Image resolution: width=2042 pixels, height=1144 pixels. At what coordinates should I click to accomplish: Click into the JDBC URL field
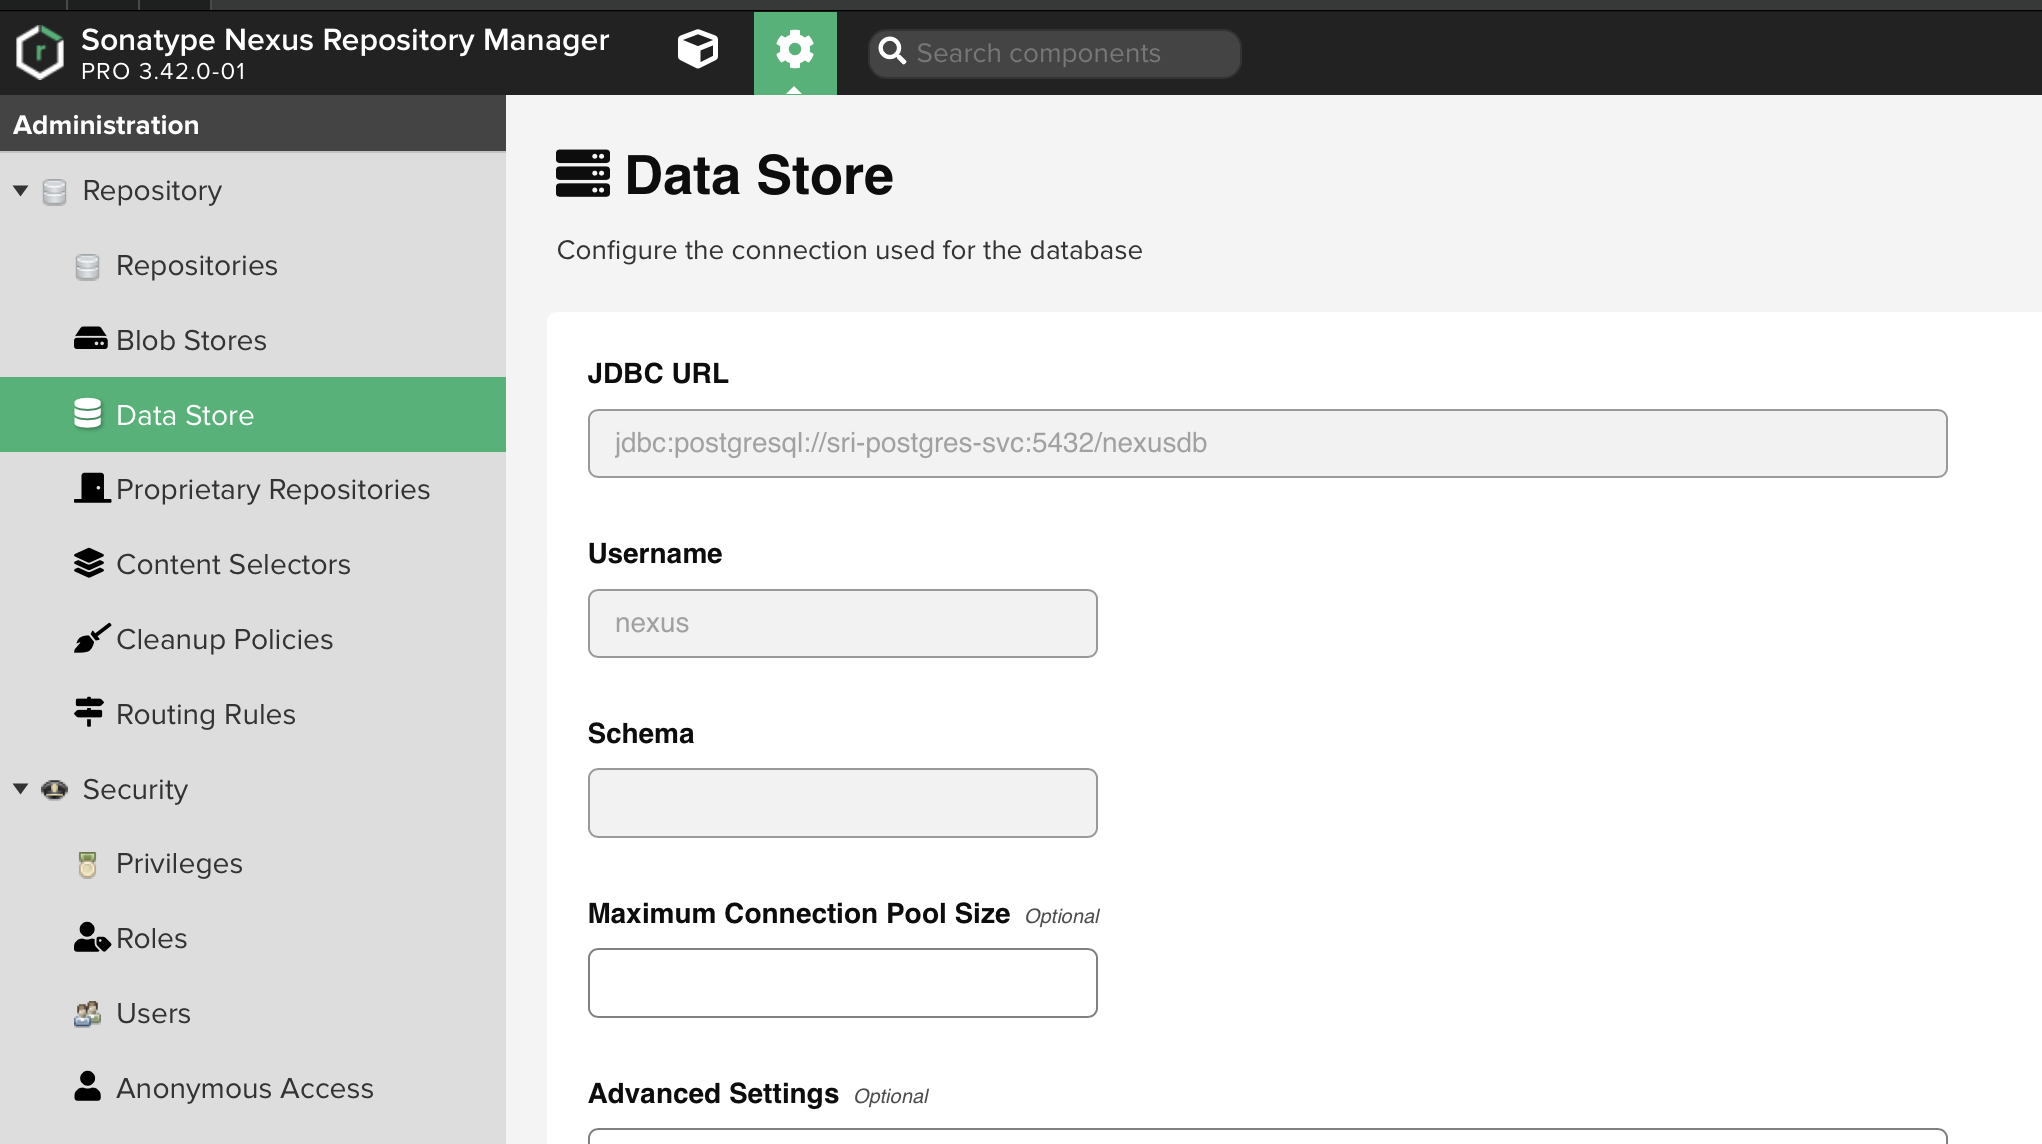click(x=1267, y=443)
